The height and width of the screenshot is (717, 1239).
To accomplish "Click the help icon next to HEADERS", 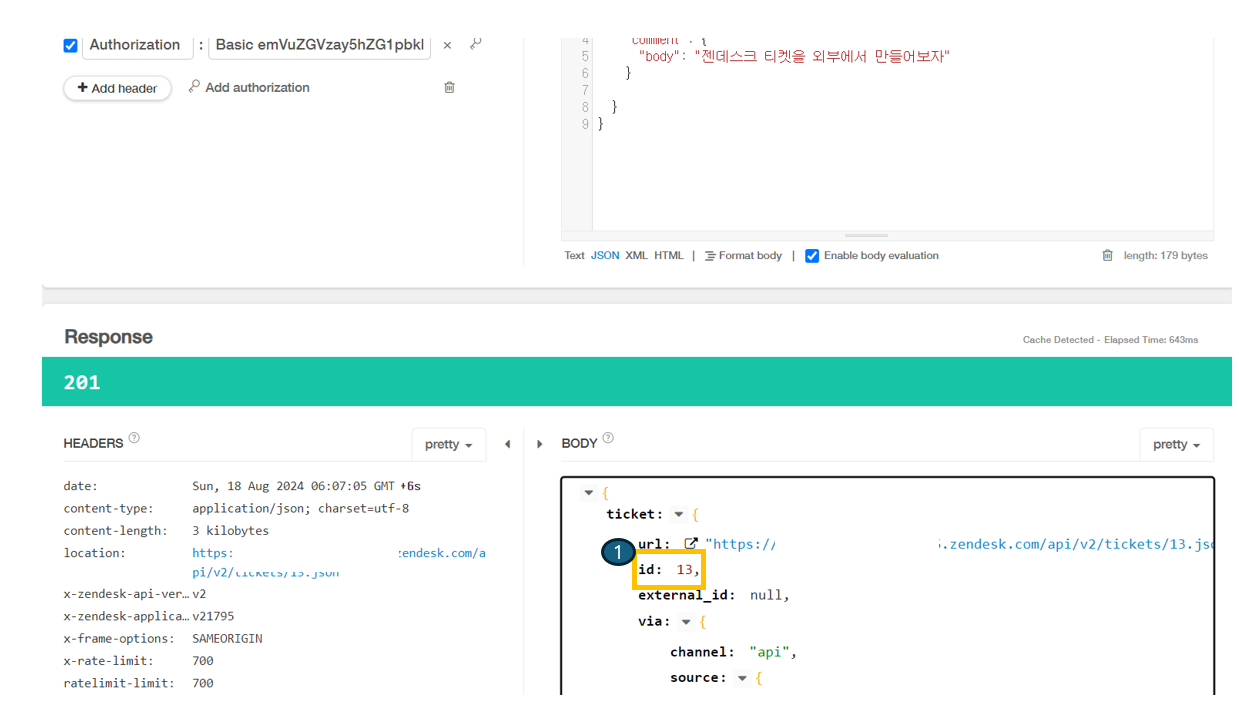I will [133, 437].
